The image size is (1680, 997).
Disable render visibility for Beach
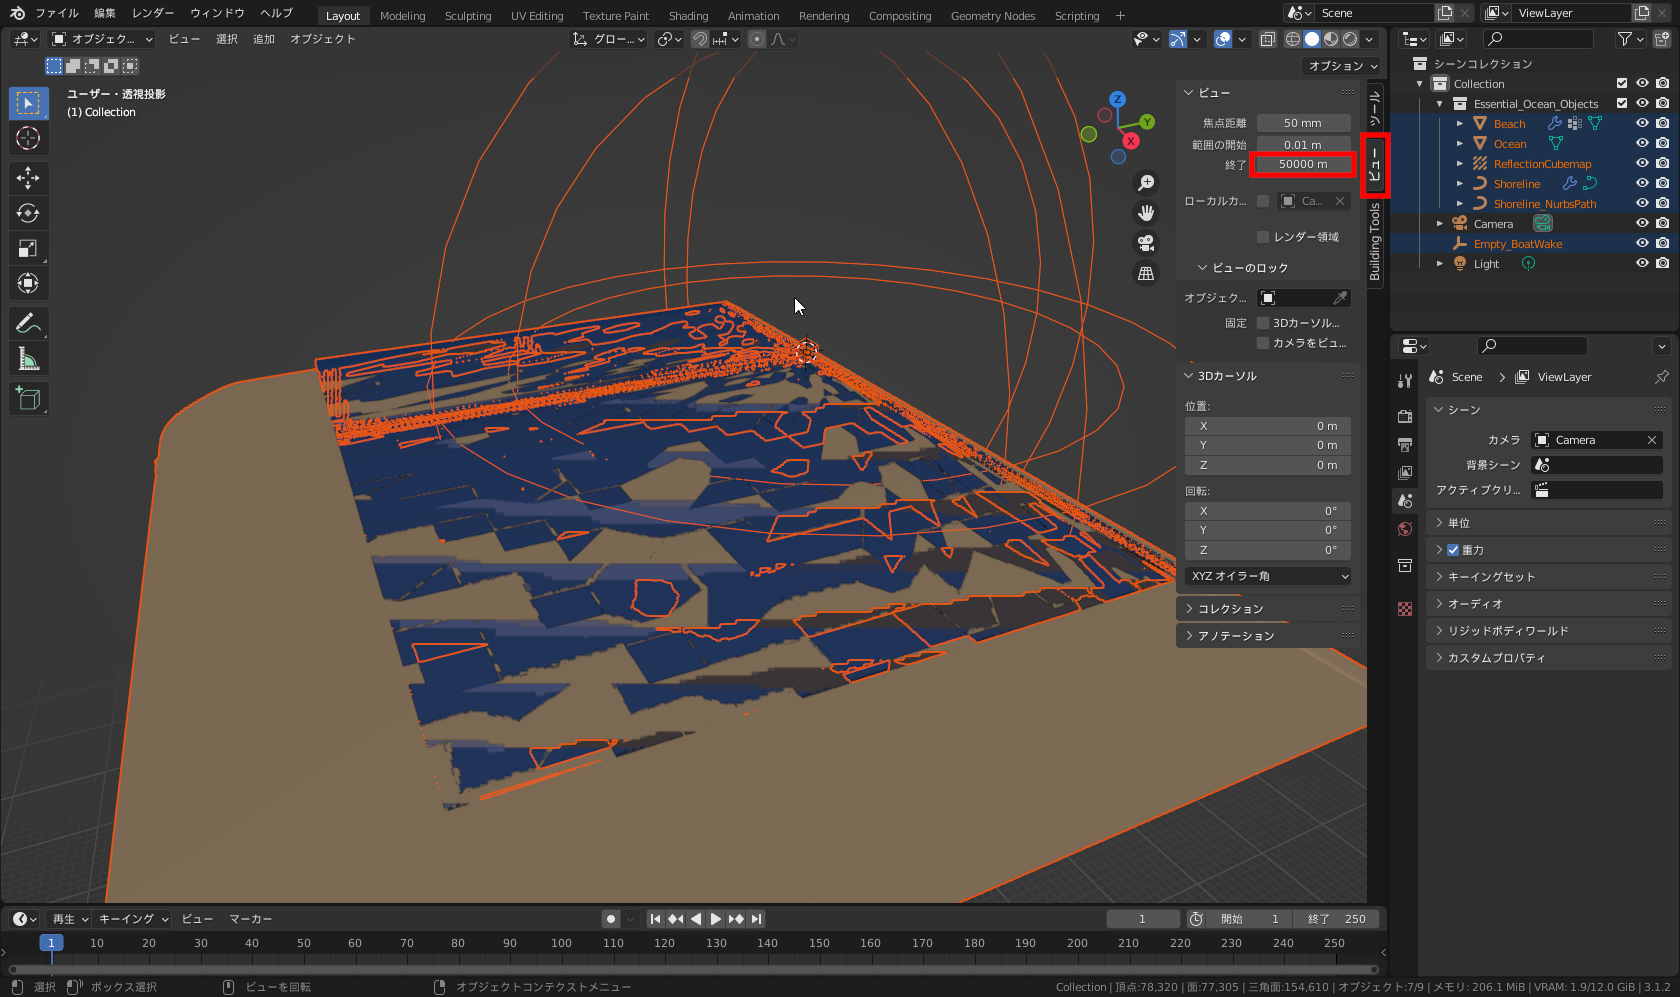point(1662,123)
